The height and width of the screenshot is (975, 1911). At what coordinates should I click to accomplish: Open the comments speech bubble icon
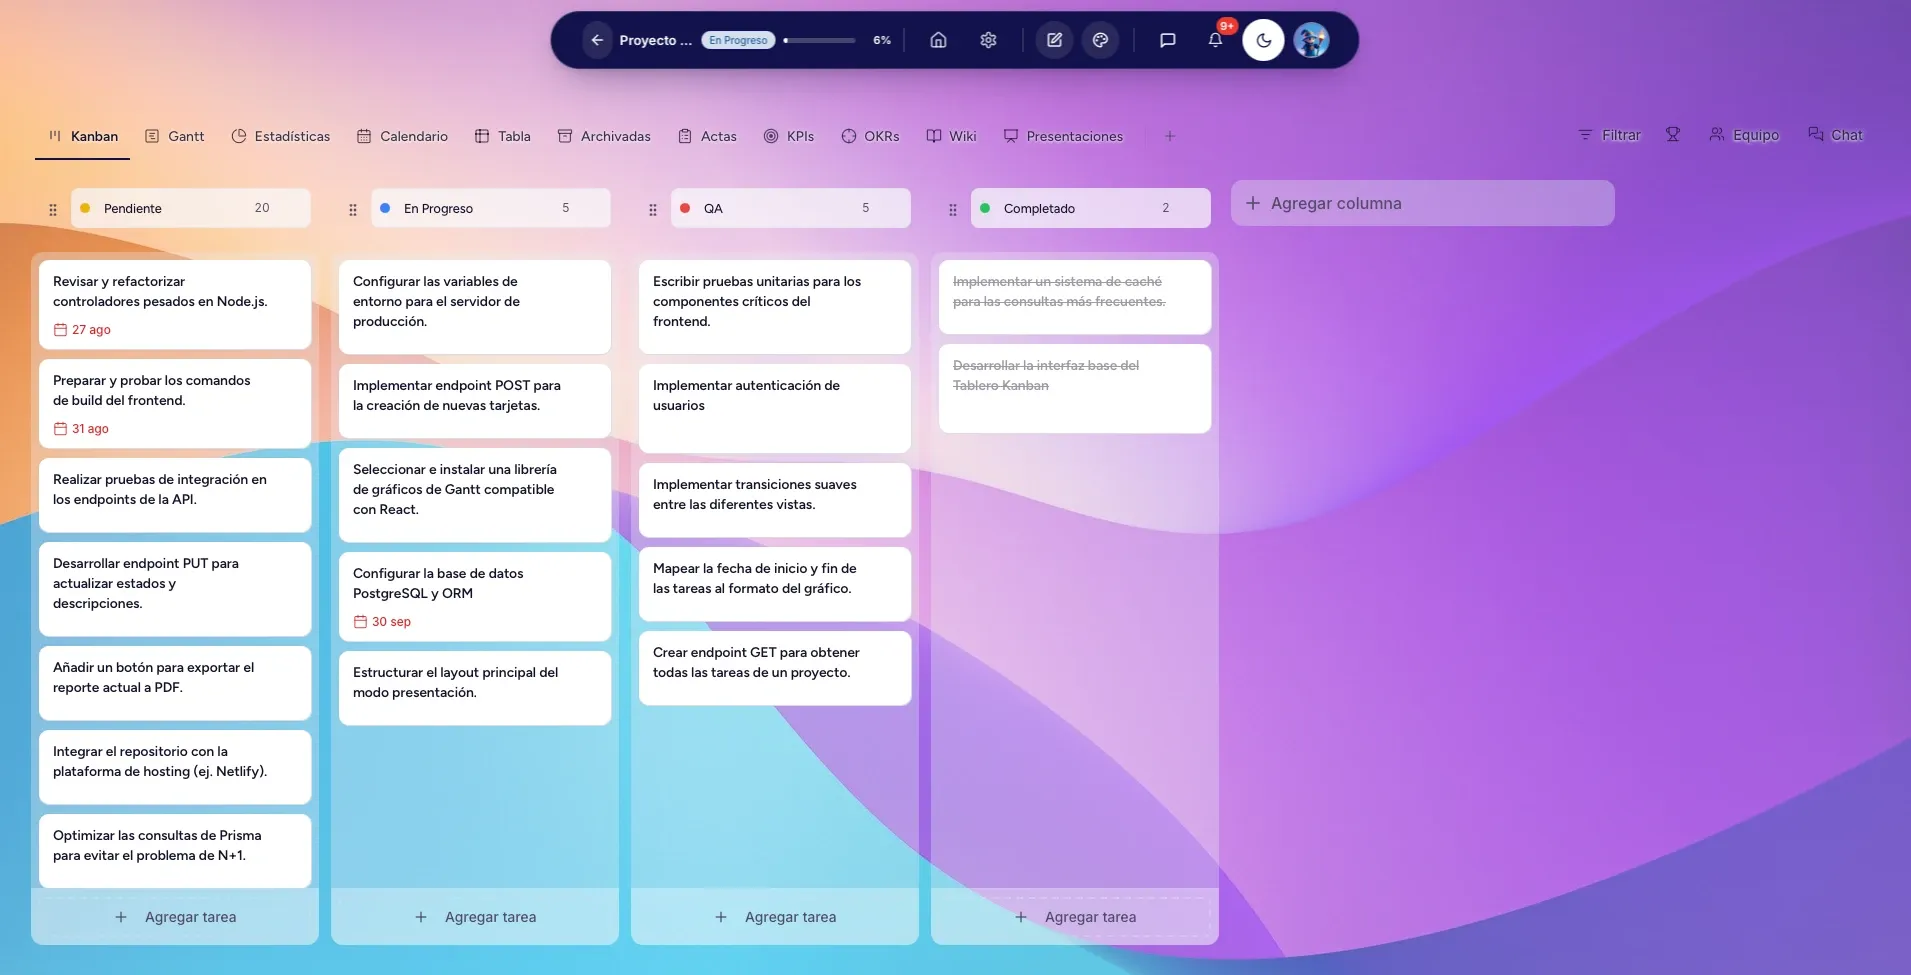(1167, 40)
